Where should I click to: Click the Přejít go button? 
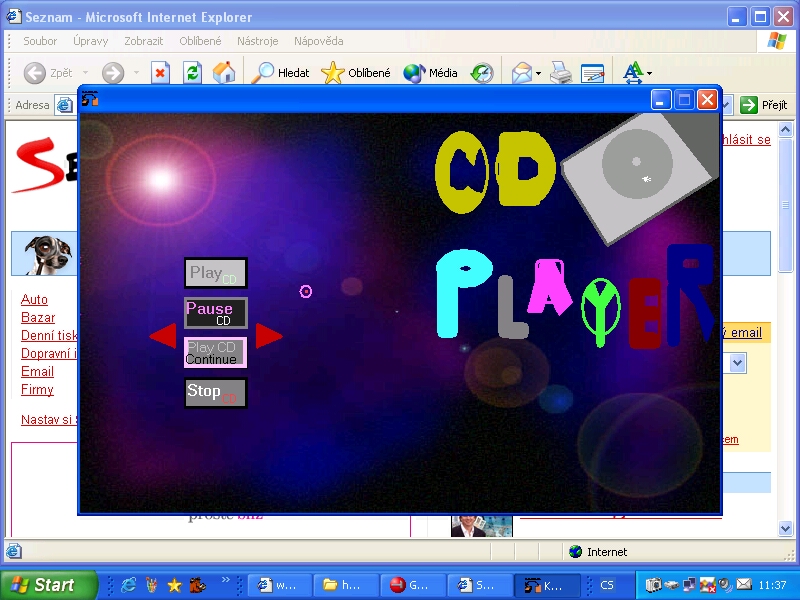764,105
